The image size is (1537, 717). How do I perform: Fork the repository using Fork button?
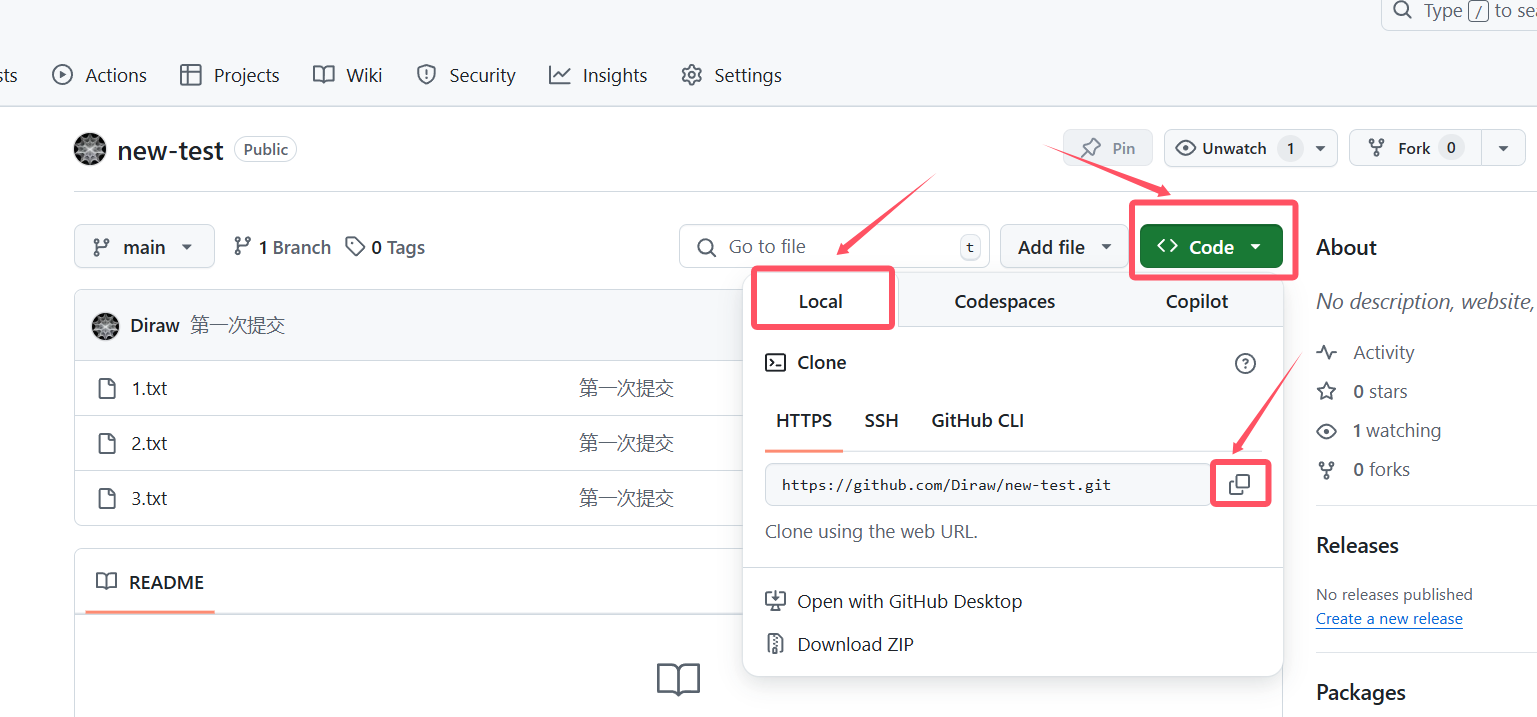pos(1415,149)
